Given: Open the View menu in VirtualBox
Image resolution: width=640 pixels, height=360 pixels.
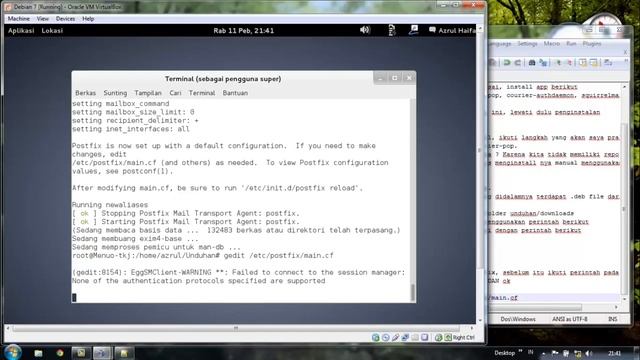Looking at the screenshot, I should pos(42,19).
